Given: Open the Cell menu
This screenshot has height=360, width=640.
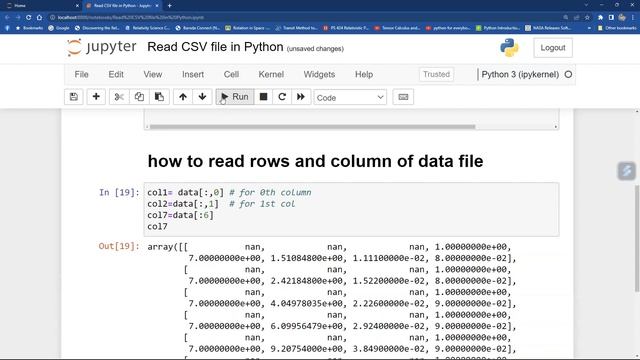Looking at the screenshot, I should coord(231,74).
